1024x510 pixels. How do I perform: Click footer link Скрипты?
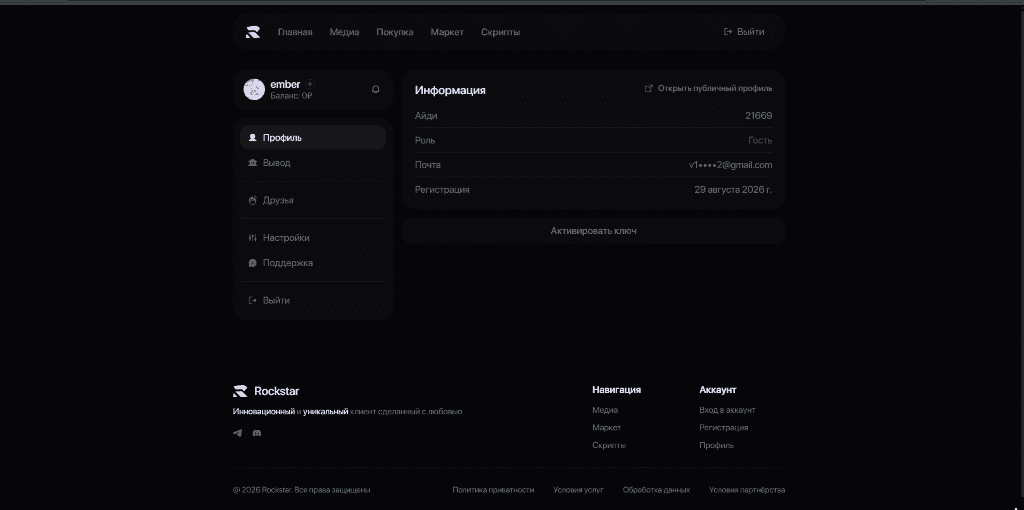[609, 445]
